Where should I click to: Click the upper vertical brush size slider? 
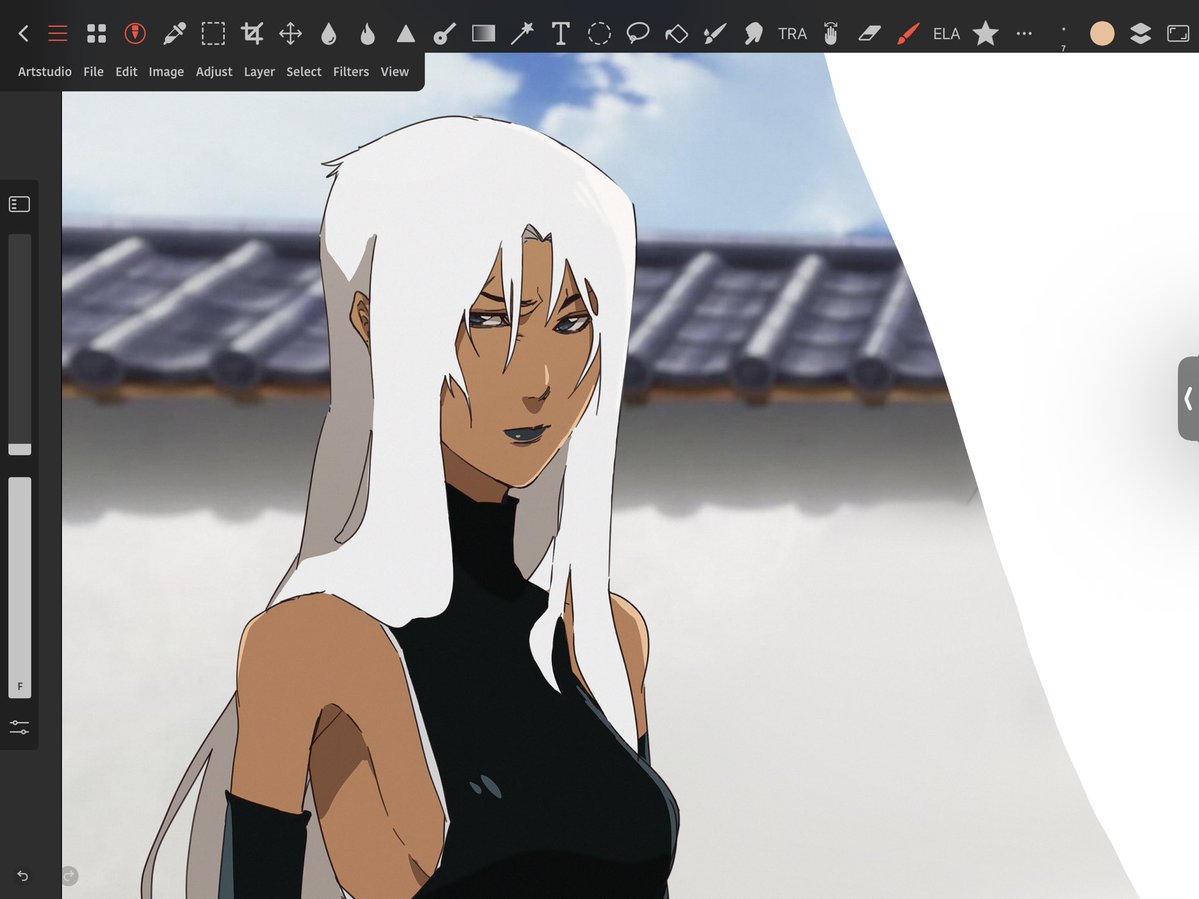coord(20,345)
